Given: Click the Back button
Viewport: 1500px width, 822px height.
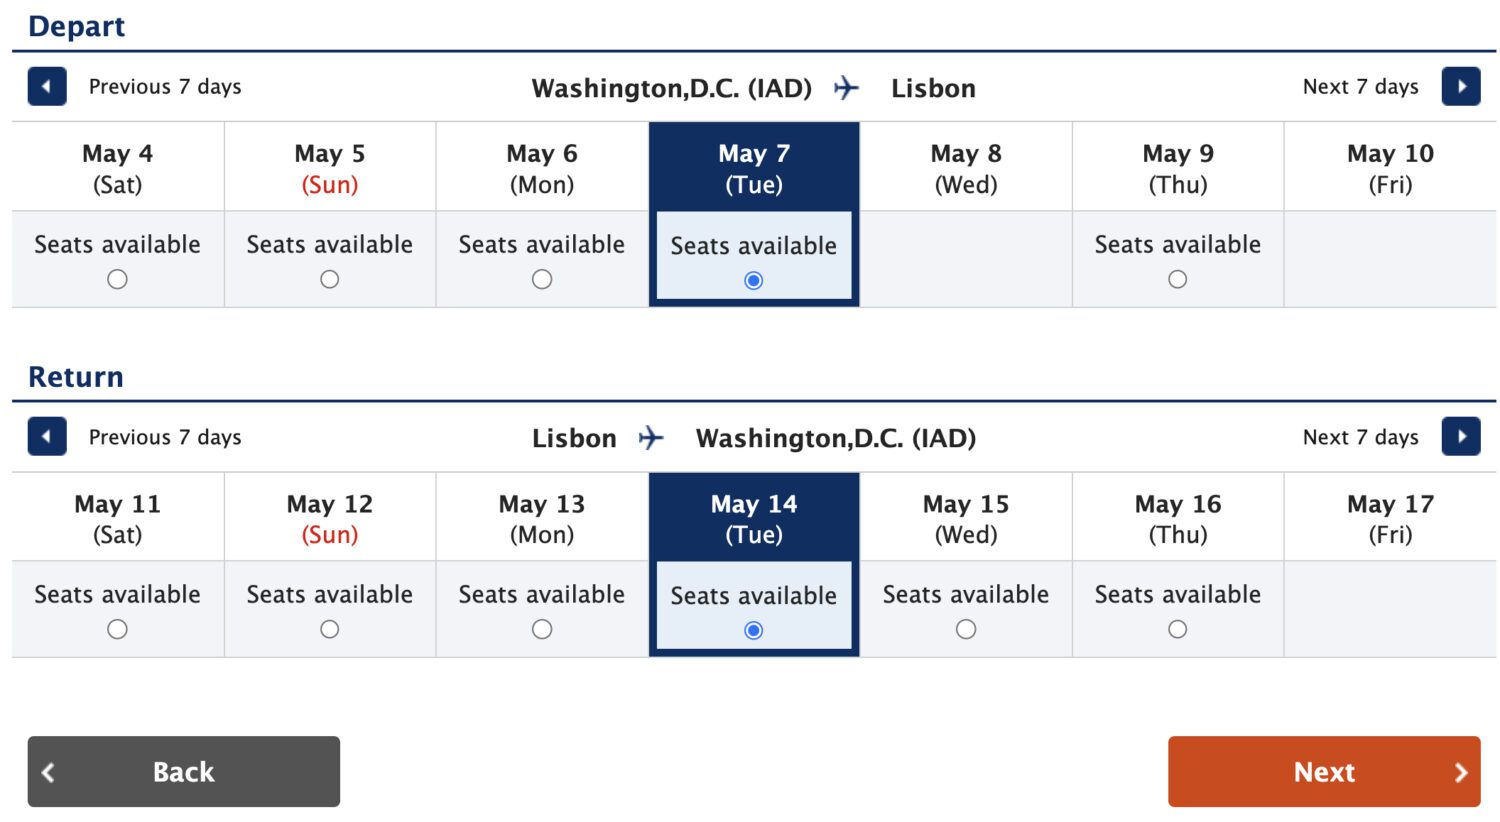Looking at the screenshot, I should [183, 771].
